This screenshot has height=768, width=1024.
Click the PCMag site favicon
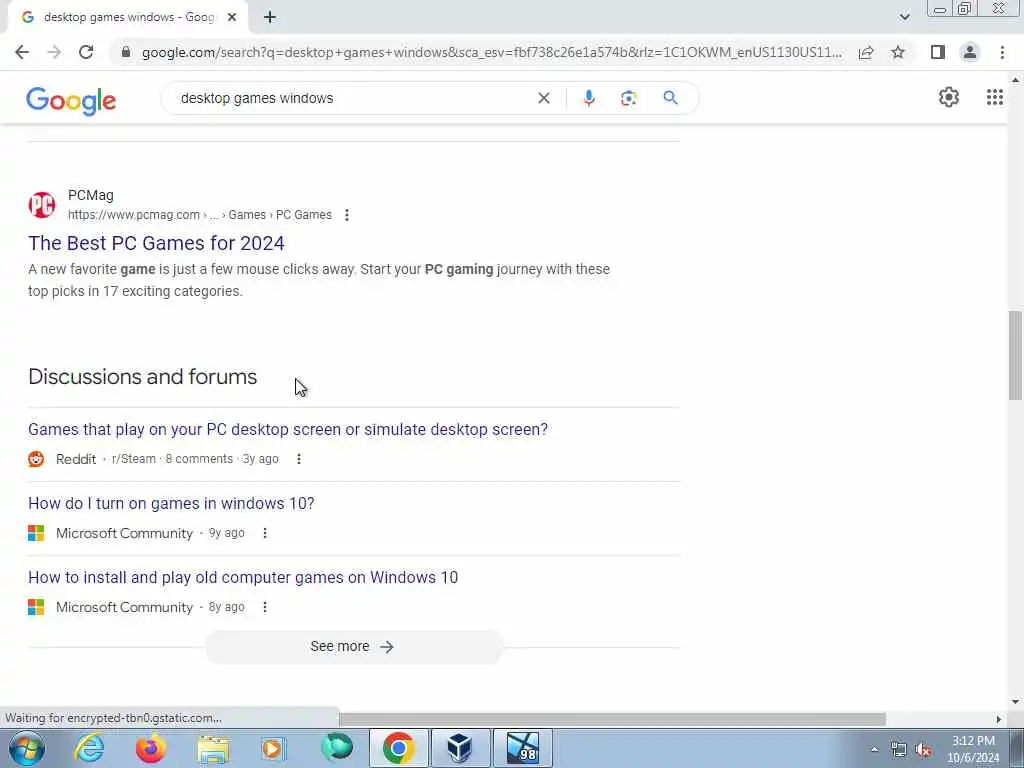[42, 204]
